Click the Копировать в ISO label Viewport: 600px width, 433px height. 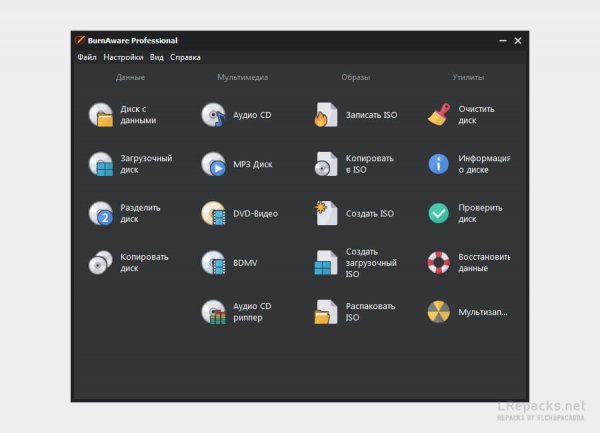pos(370,164)
